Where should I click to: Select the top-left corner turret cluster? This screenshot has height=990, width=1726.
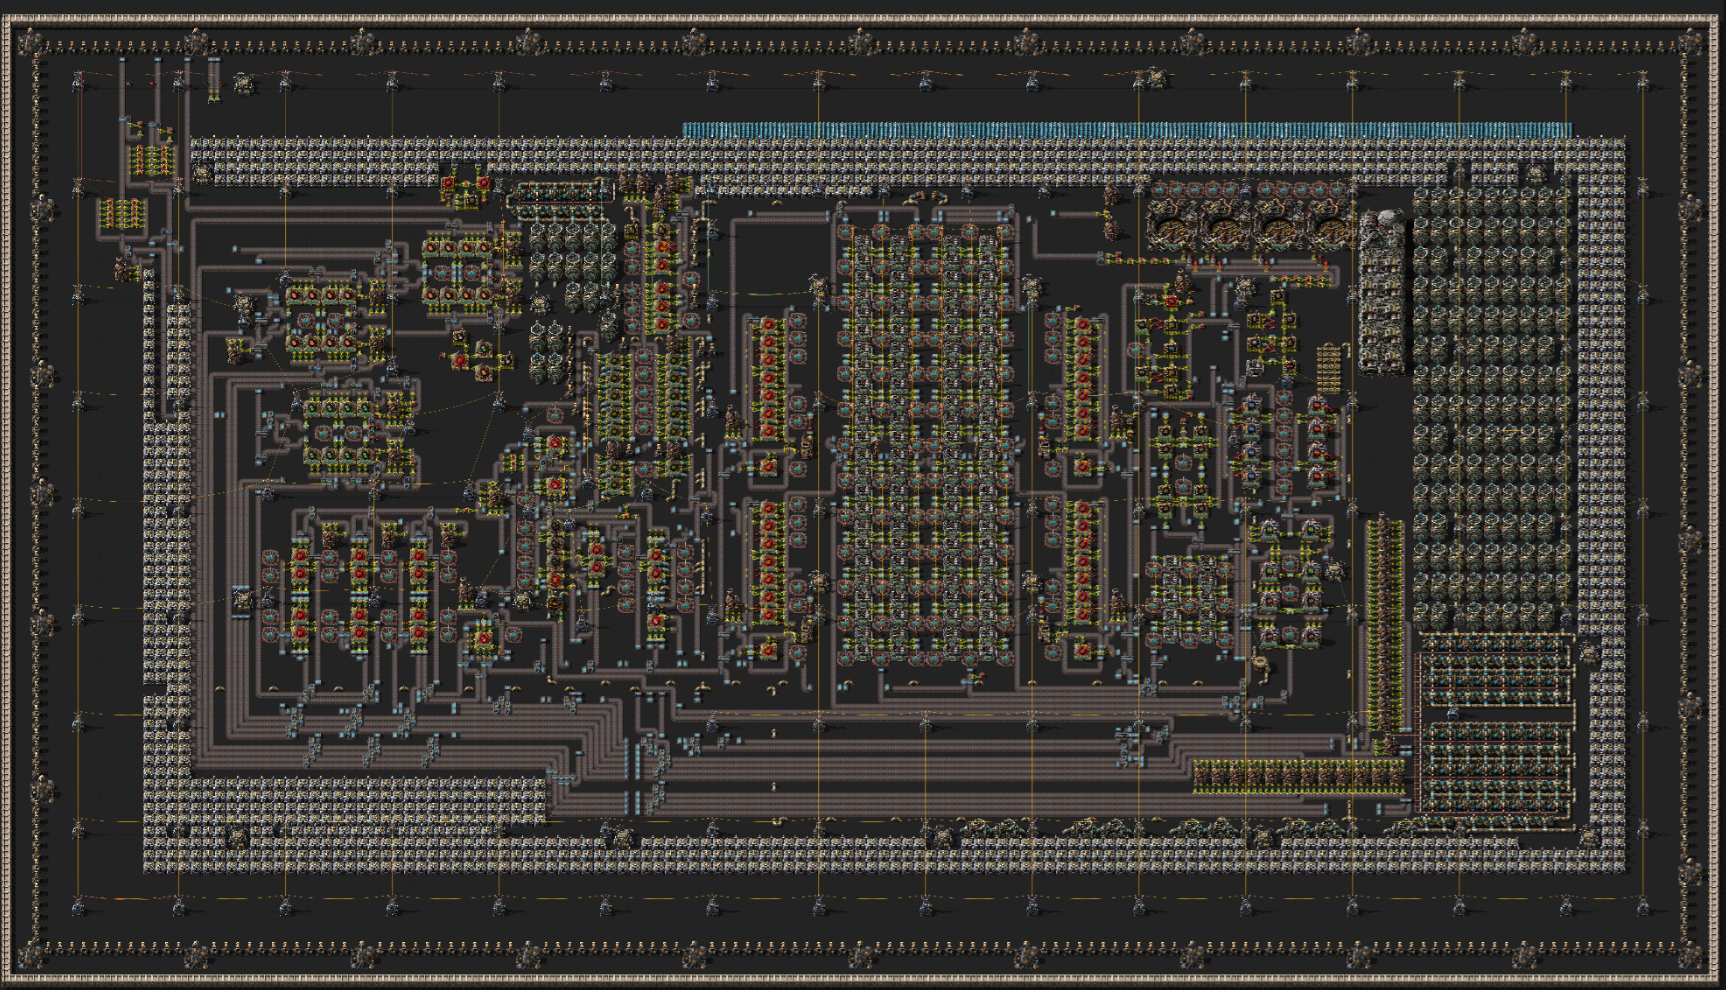point(30,42)
